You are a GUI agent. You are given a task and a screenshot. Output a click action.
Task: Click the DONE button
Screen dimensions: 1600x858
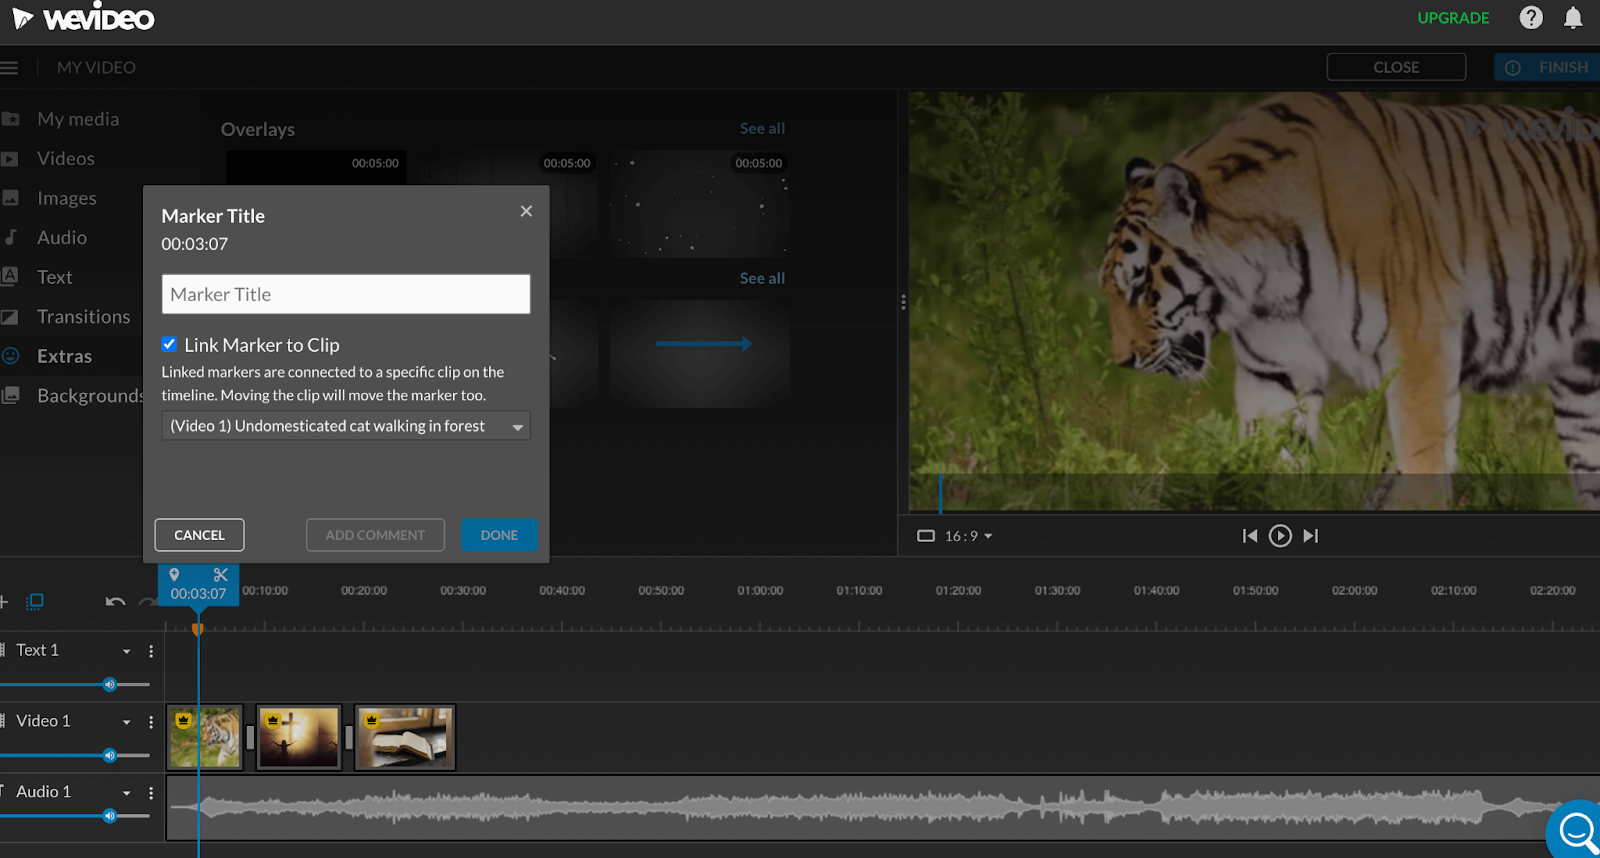(x=499, y=535)
